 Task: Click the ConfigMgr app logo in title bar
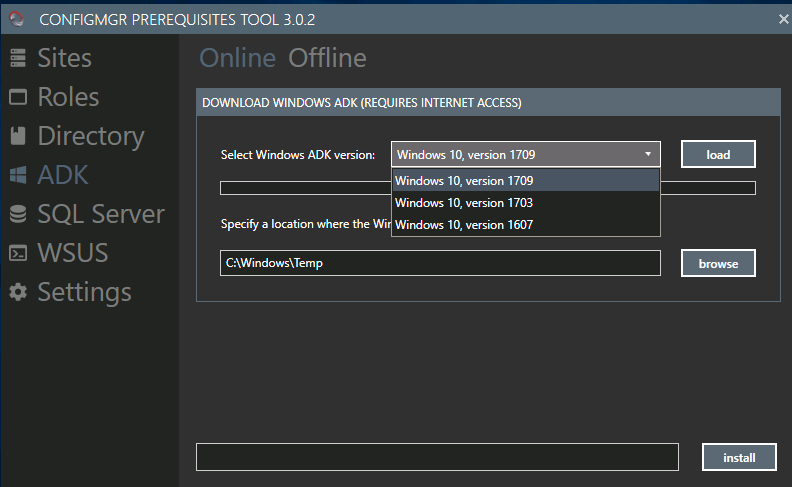pos(17,19)
